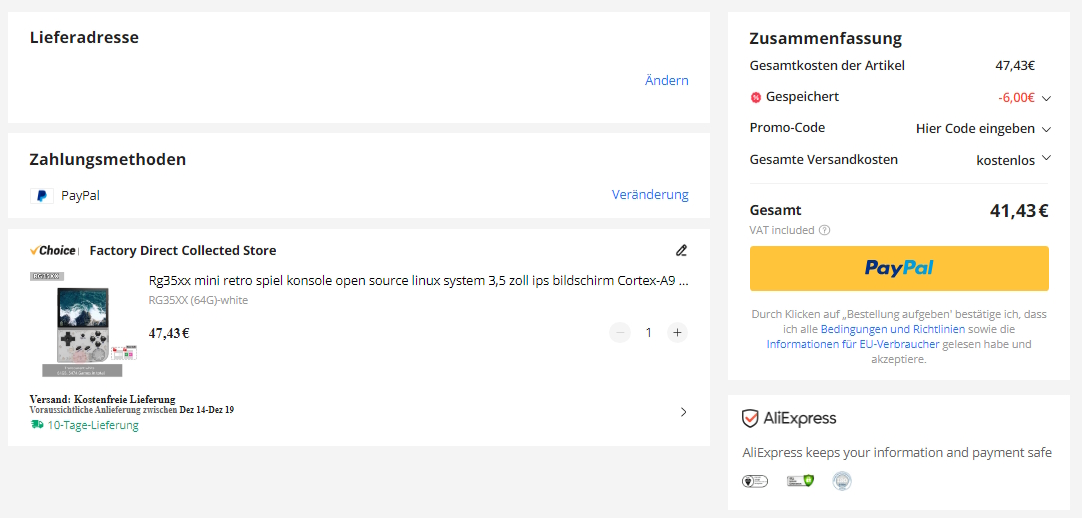Open the Bedingungen und Richtlinien link
The height and width of the screenshot is (518, 1082).
click(x=893, y=329)
